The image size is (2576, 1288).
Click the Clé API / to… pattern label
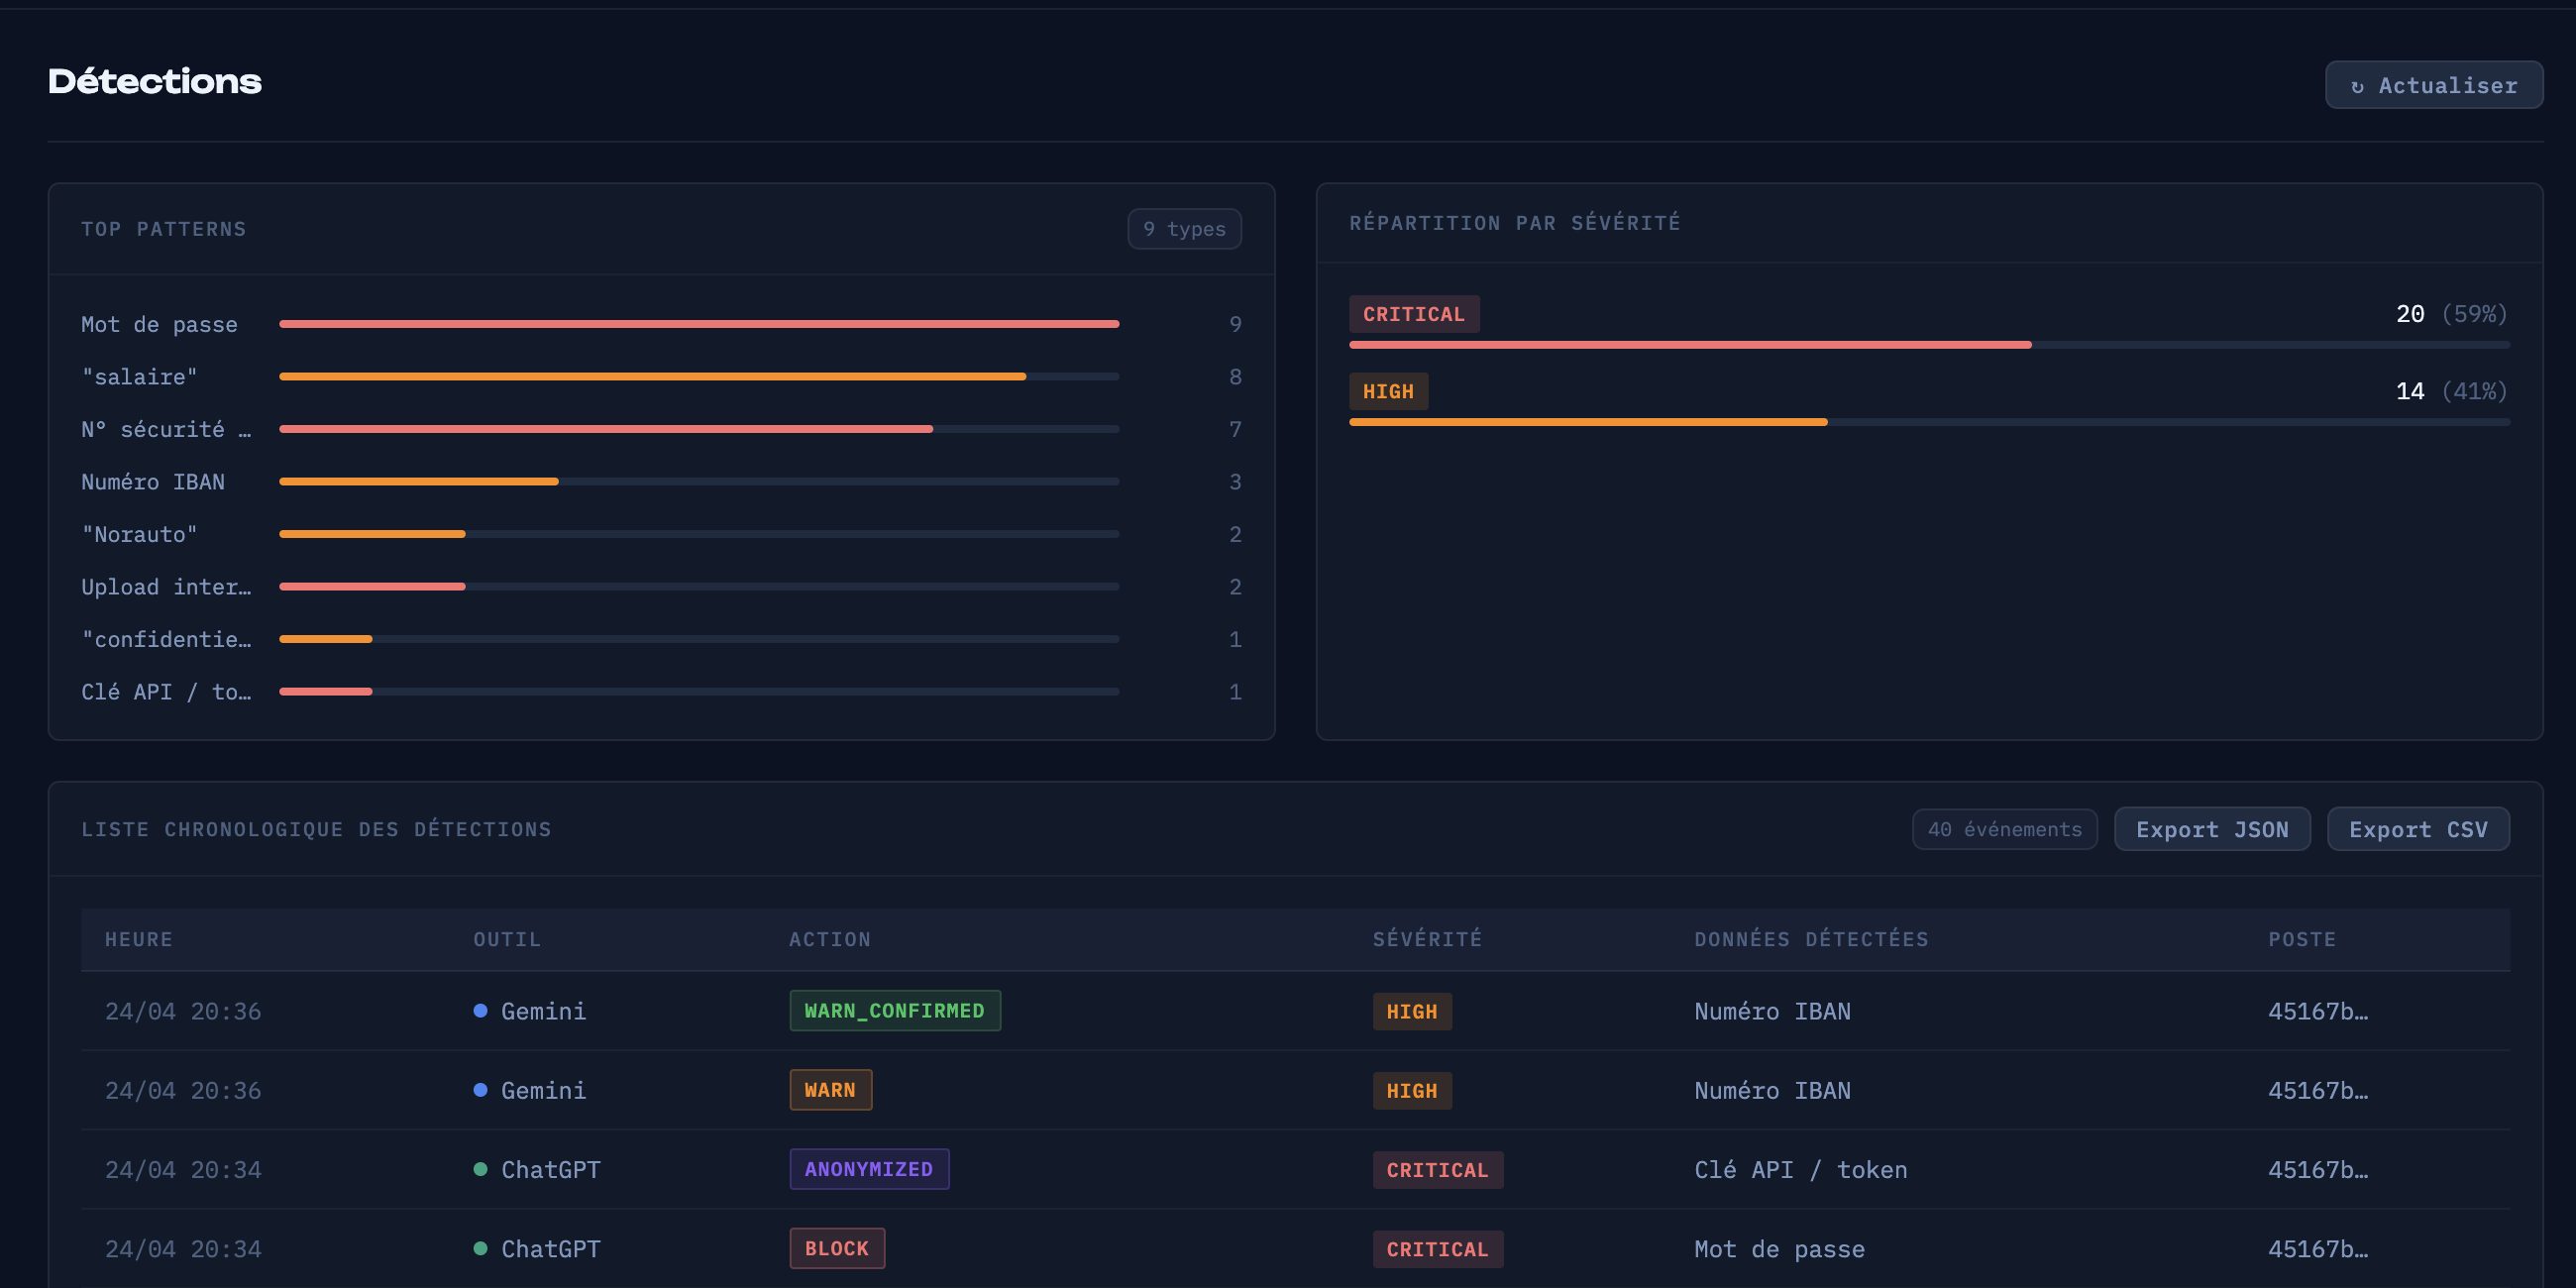click(x=166, y=692)
